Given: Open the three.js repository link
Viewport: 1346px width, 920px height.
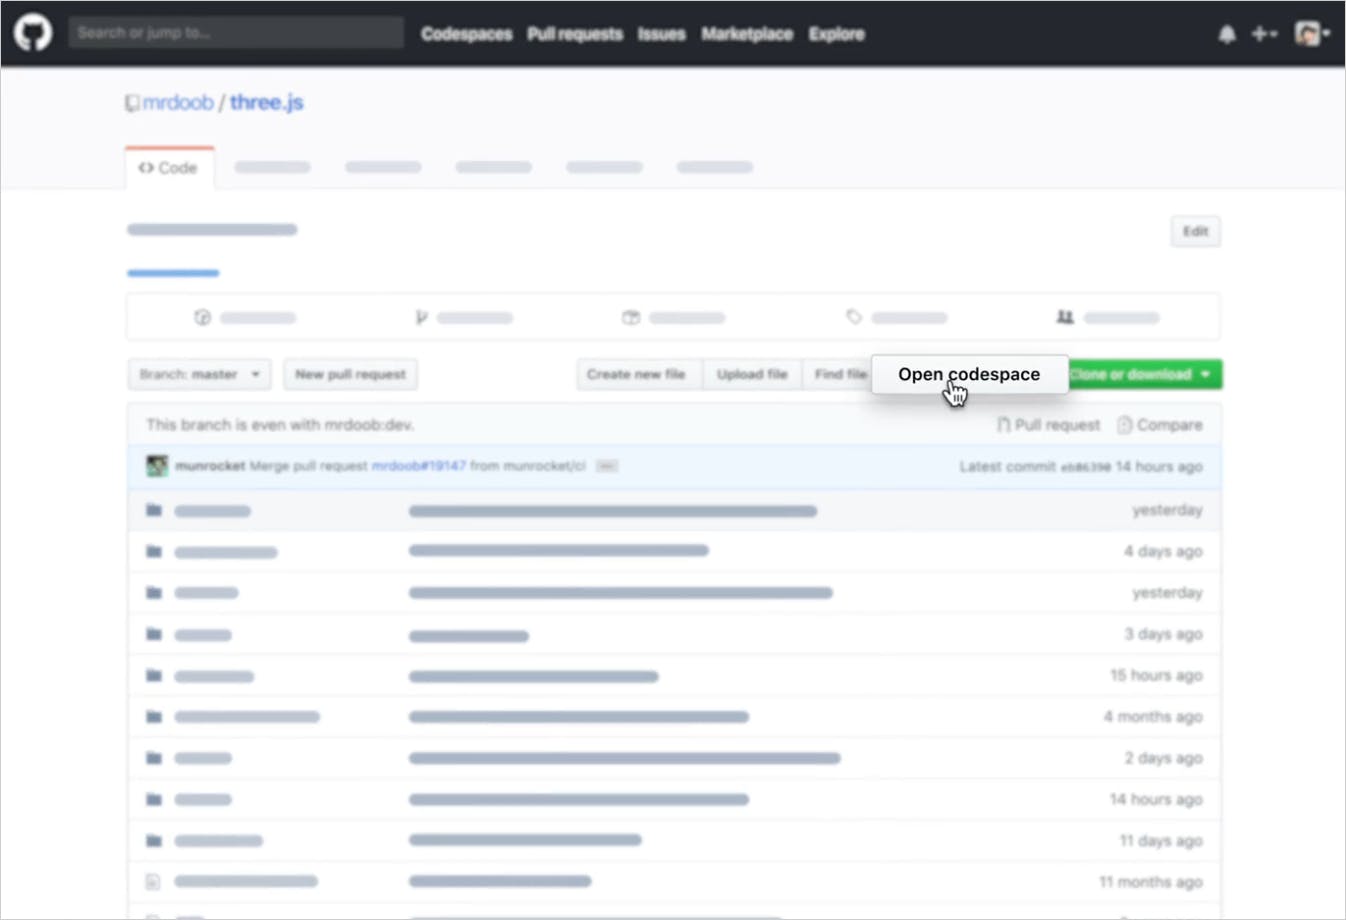Looking at the screenshot, I should (x=267, y=102).
